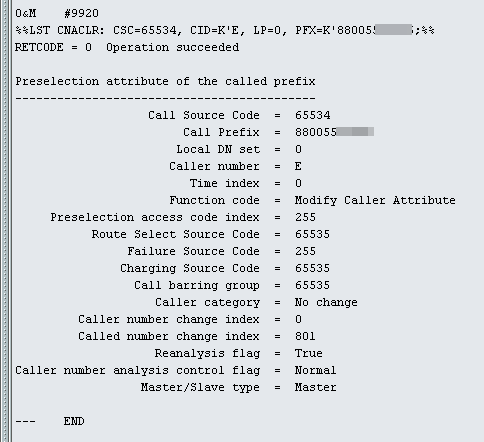Click the Route Select Source Code value
The height and width of the screenshot is (442, 484).
312,234
